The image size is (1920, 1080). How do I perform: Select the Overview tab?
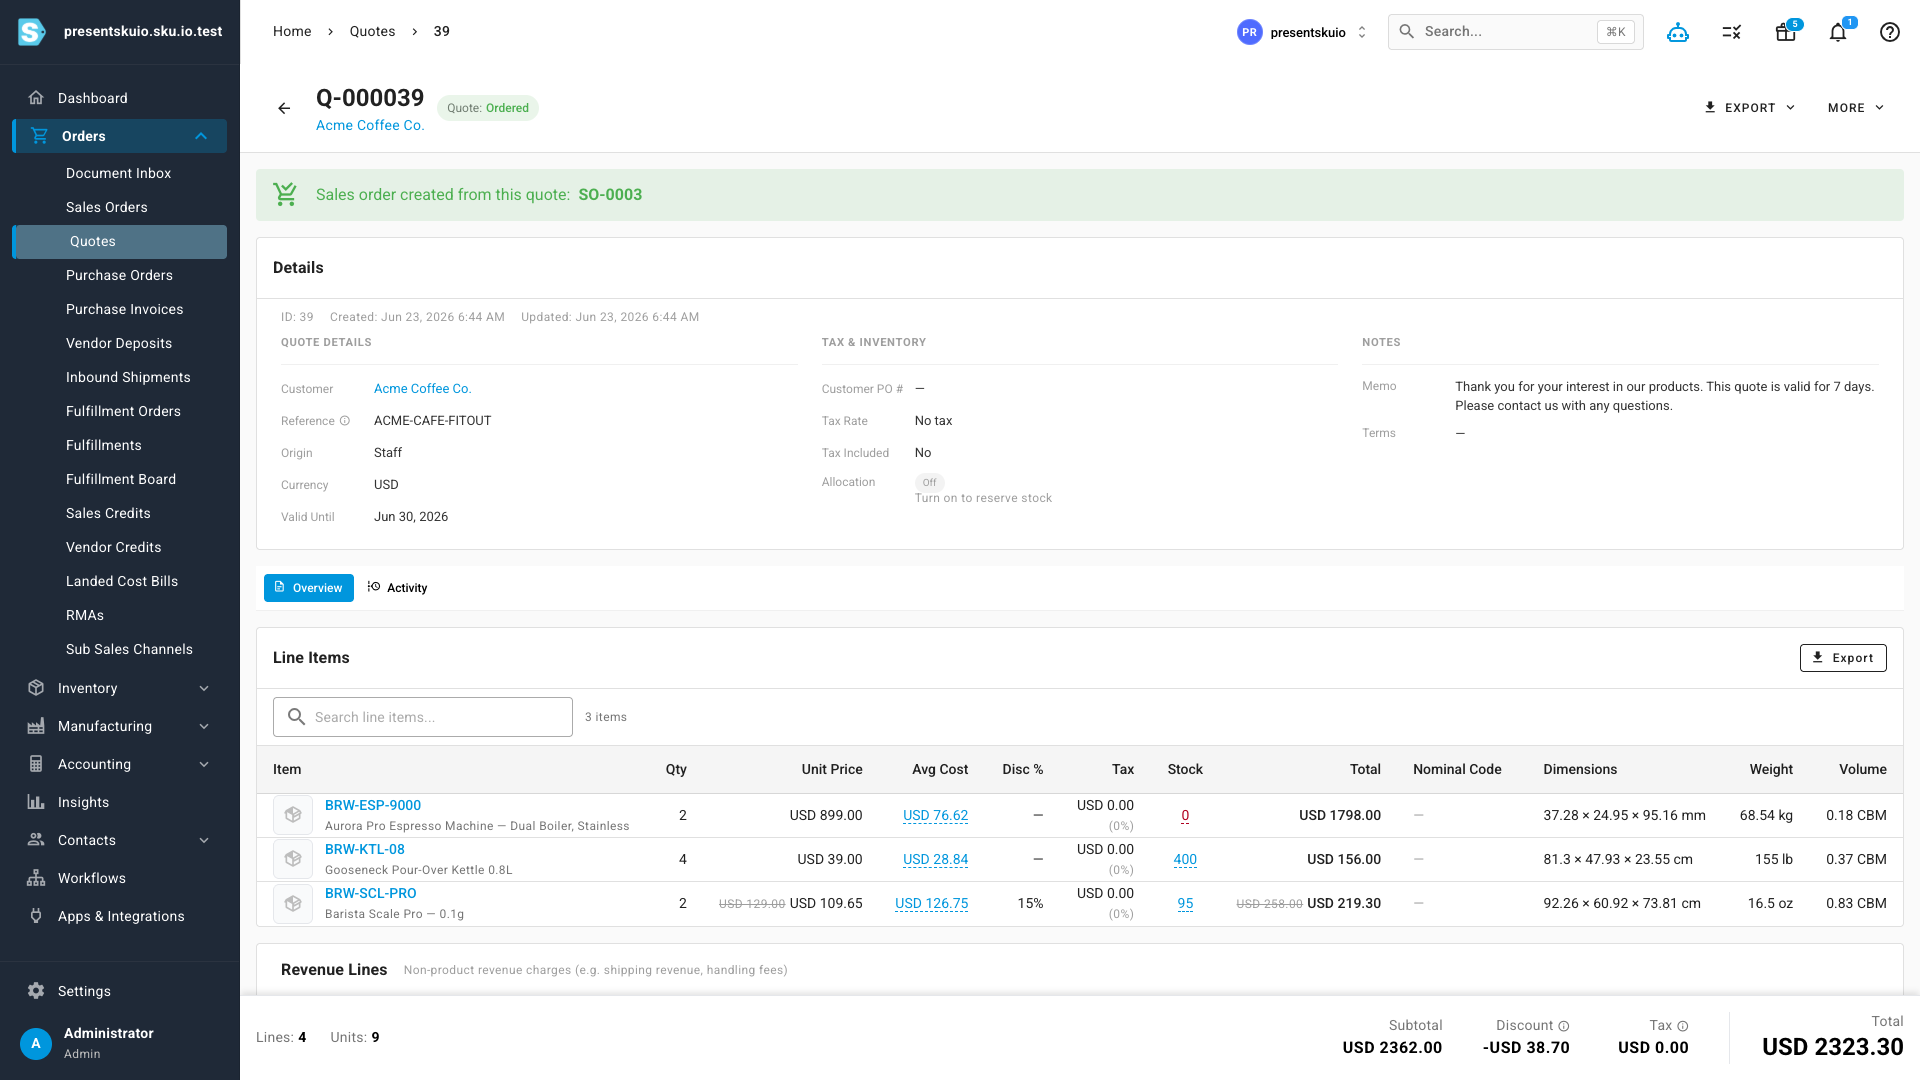[x=309, y=588]
